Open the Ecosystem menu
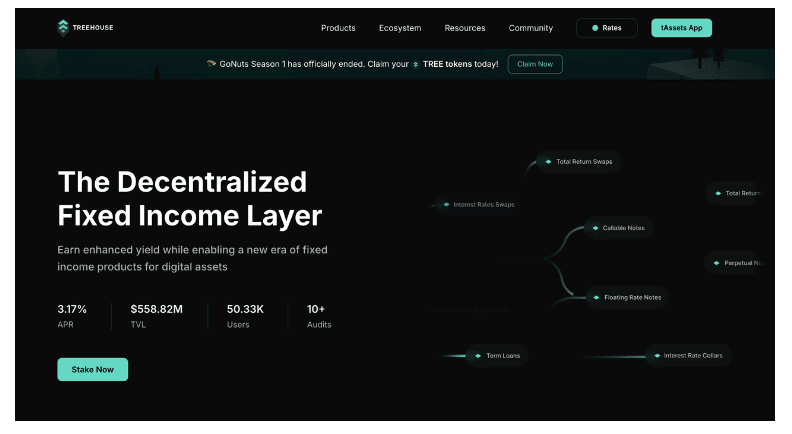This screenshot has height=434, width=792. [400, 28]
